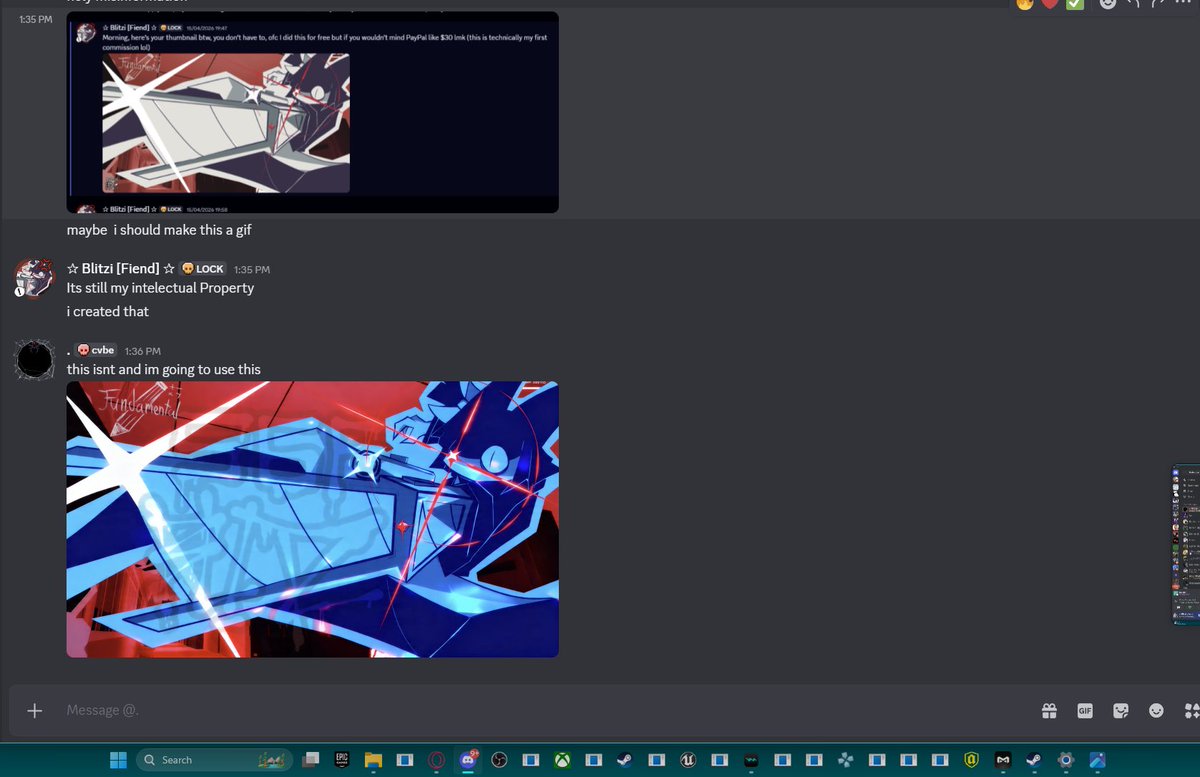
Task: Click the 1:35 PM timestamp beside the LOCK tag
Action: tap(252, 269)
